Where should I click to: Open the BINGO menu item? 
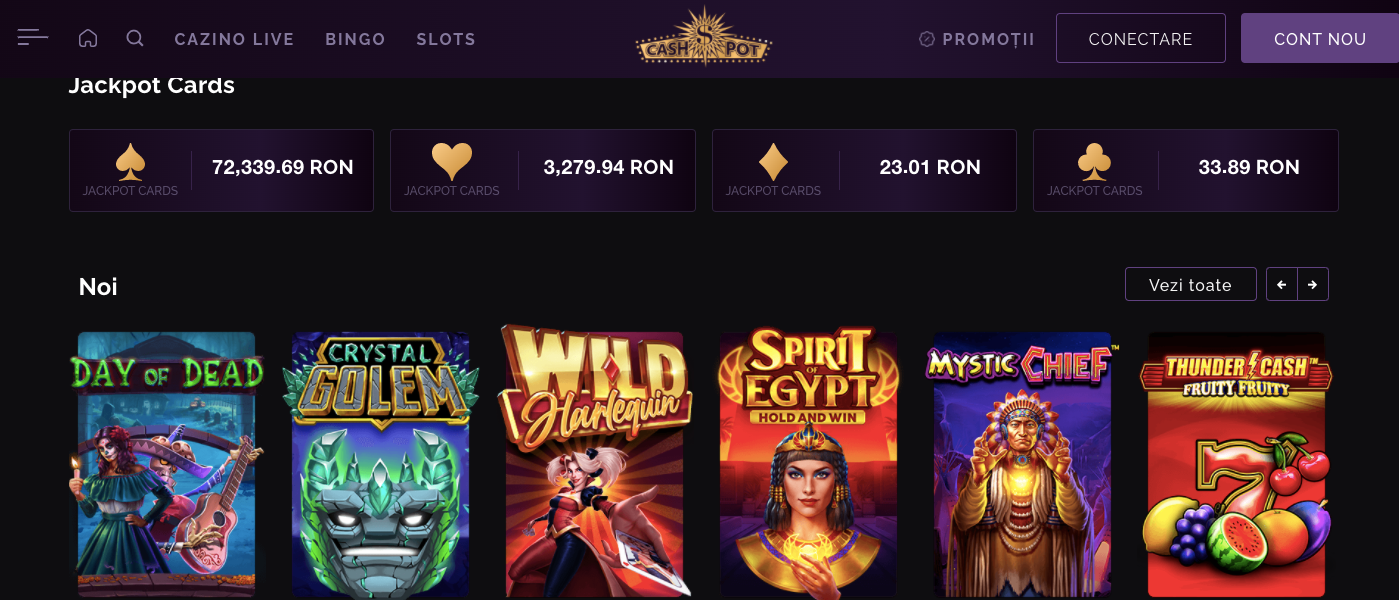(x=355, y=39)
